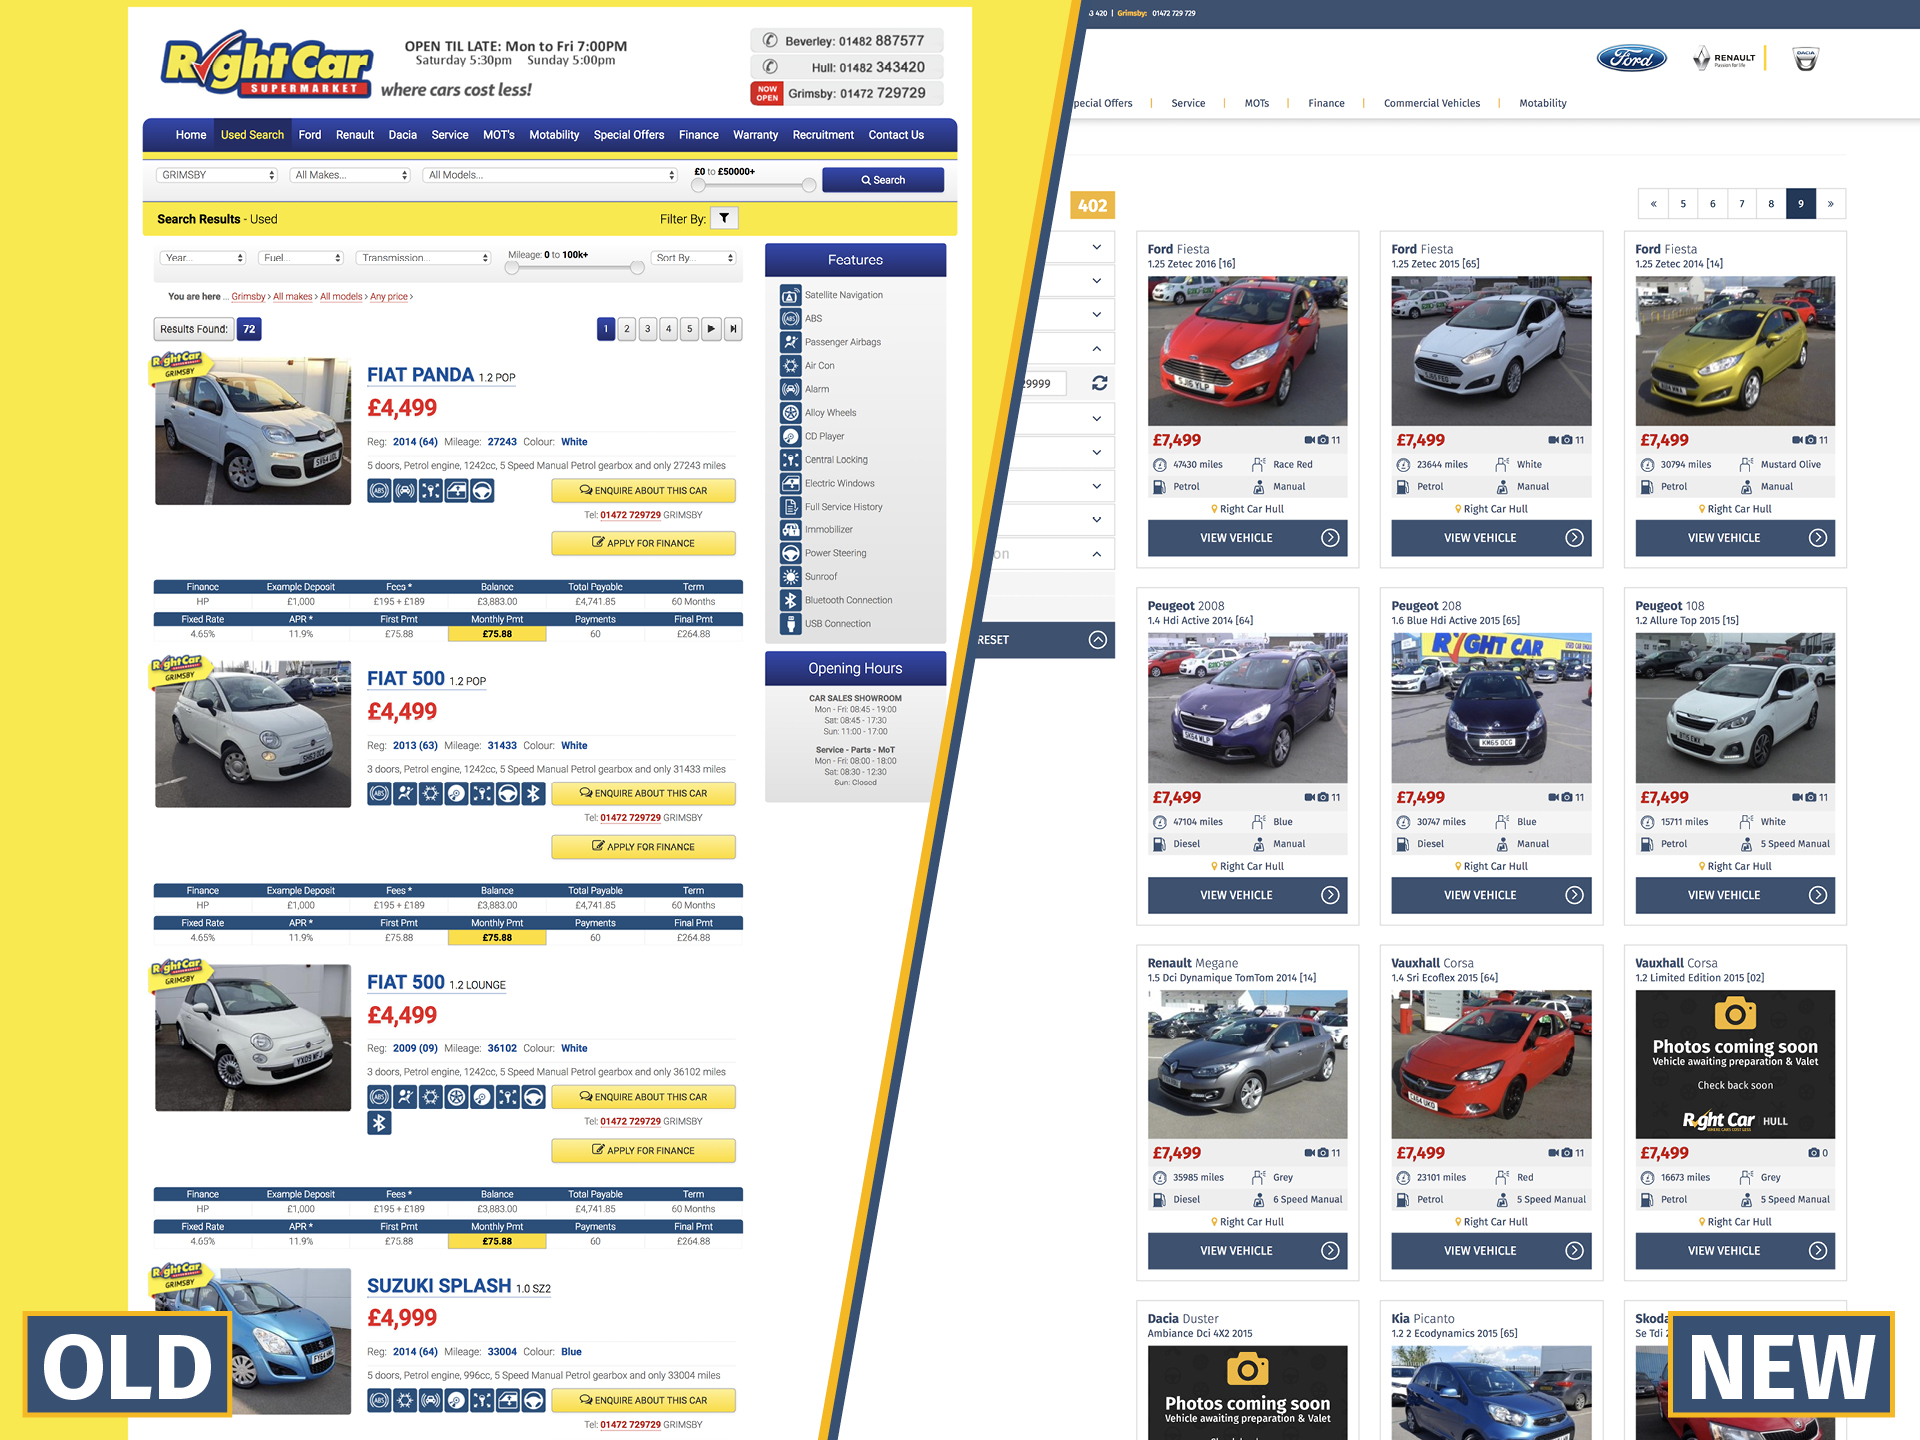Click the Immobilizer feature icon
Image resolution: width=1920 pixels, height=1440 pixels.
pyautogui.click(x=790, y=530)
